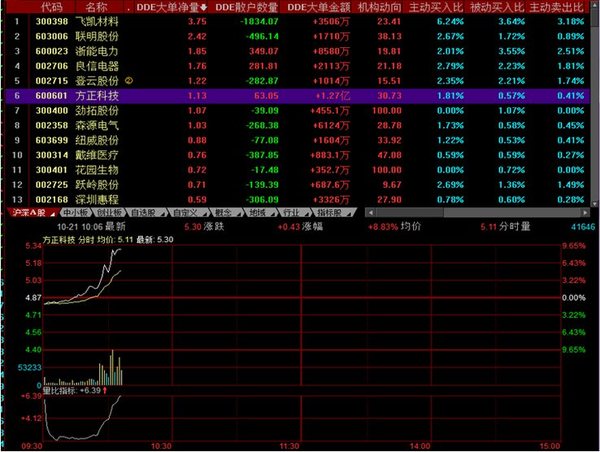
Task: Click the +8580万 amount for 浙能电力
Action: coord(331,51)
